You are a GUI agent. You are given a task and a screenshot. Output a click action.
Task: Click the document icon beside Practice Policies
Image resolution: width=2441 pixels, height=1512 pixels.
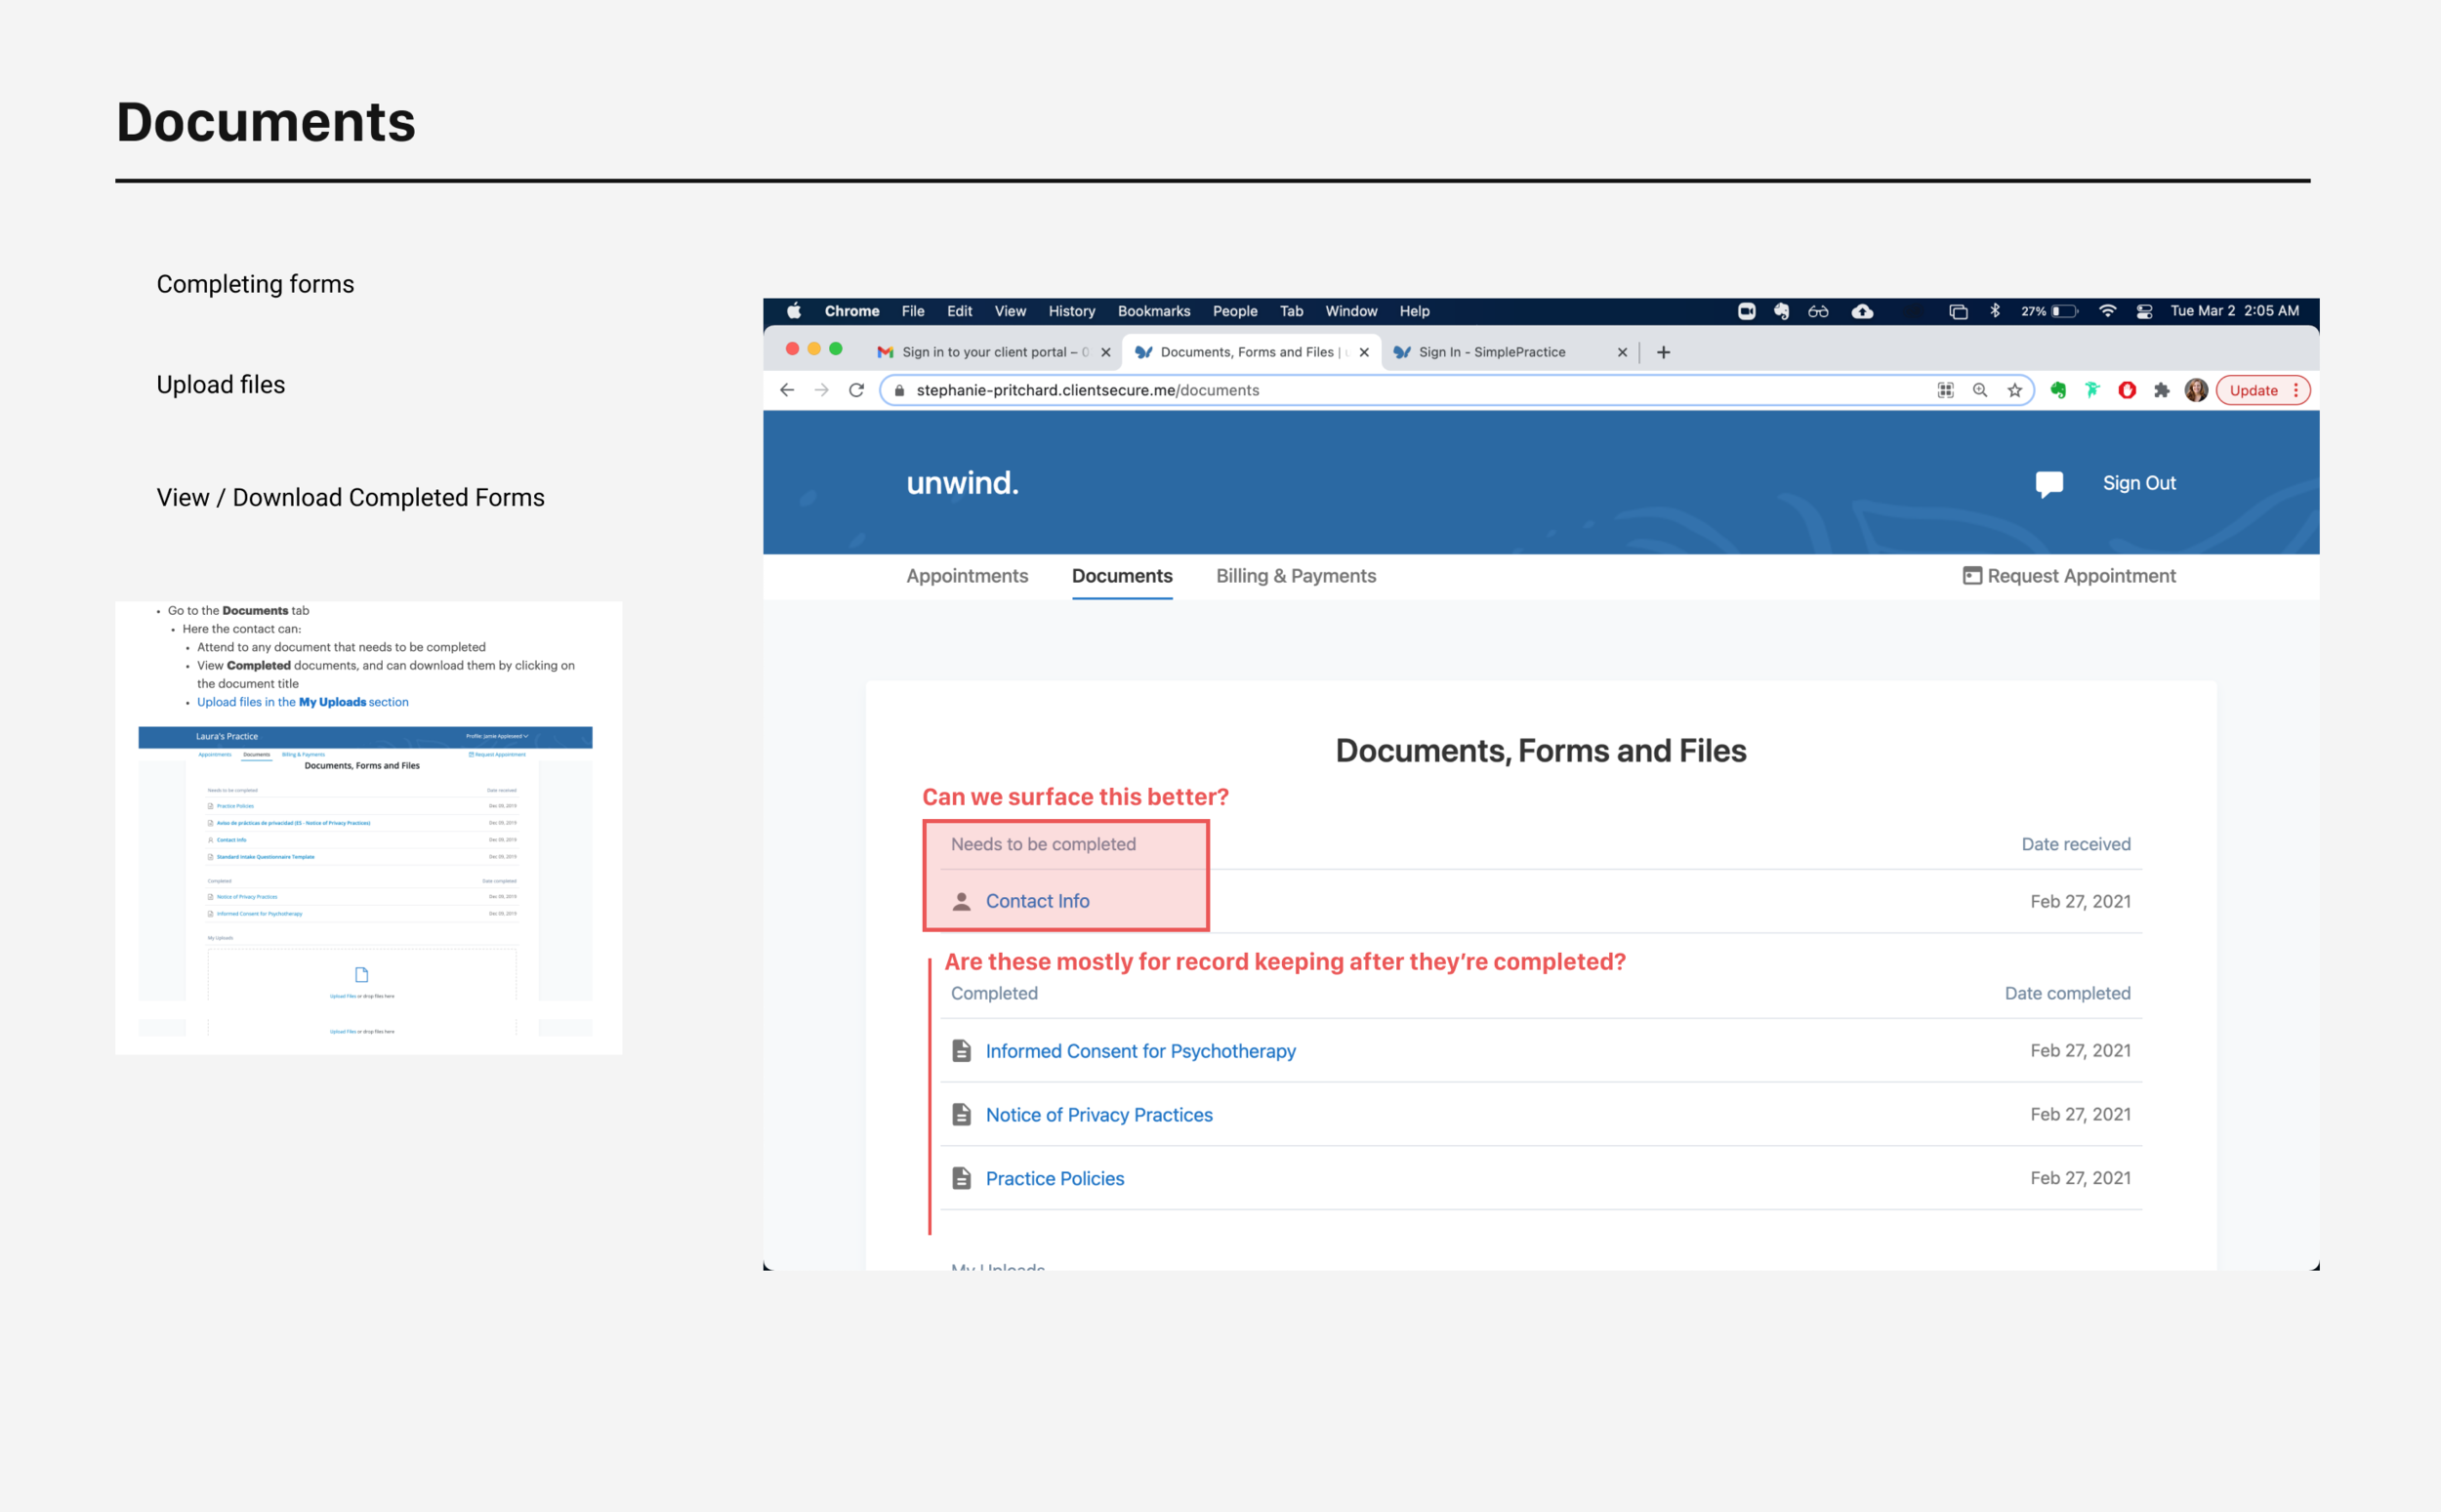(x=961, y=1179)
